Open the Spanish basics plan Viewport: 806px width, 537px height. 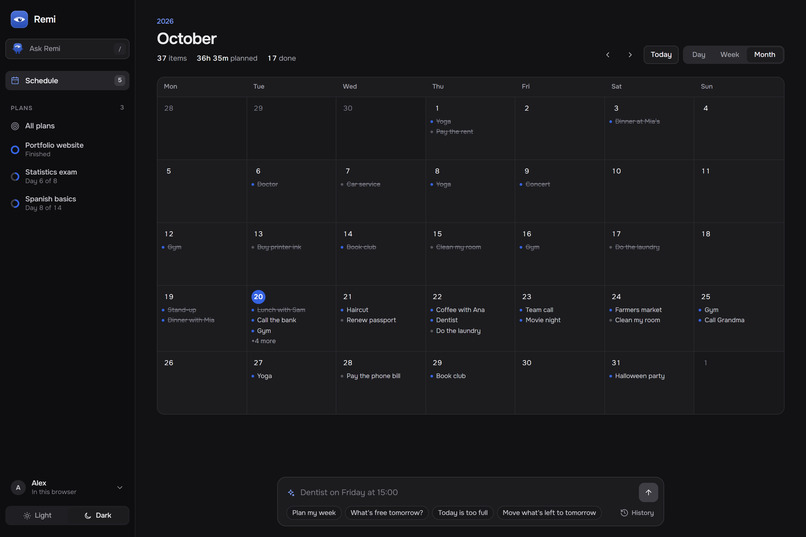pyautogui.click(x=67, y=203)
